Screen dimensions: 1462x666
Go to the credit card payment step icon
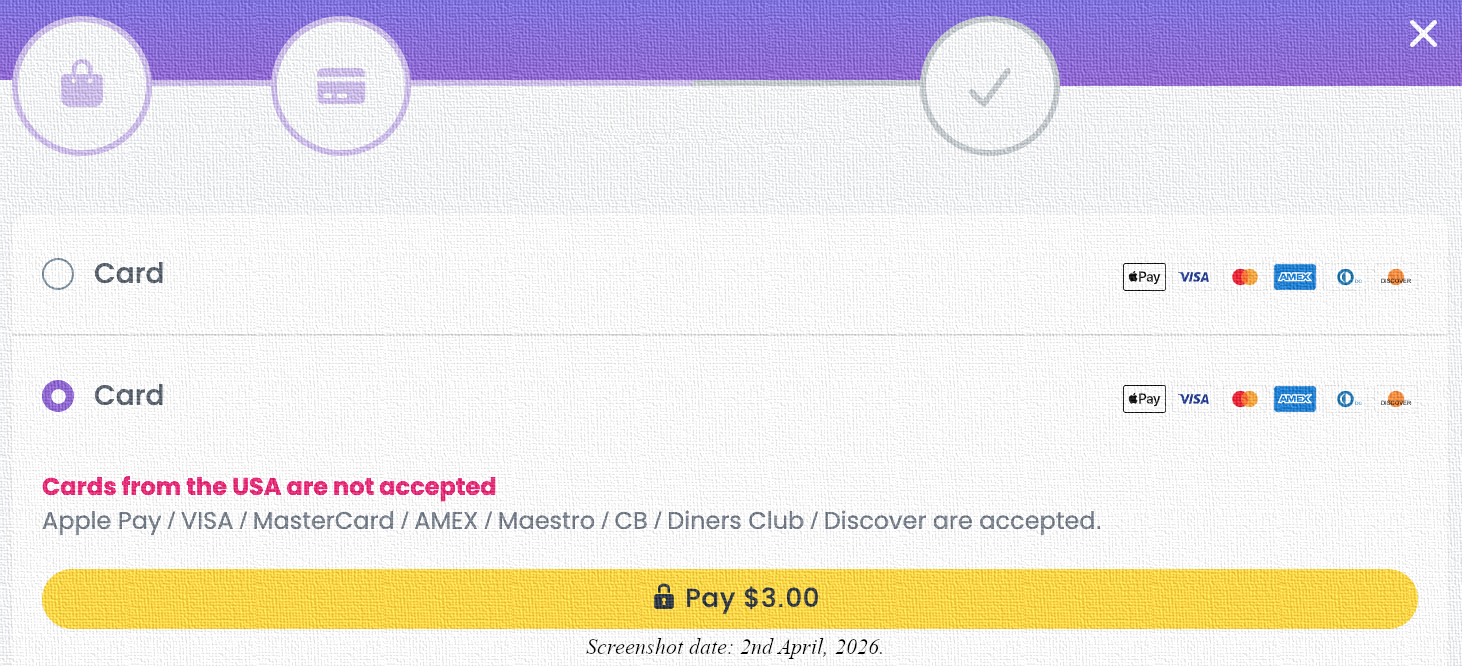tap(341, 85)
